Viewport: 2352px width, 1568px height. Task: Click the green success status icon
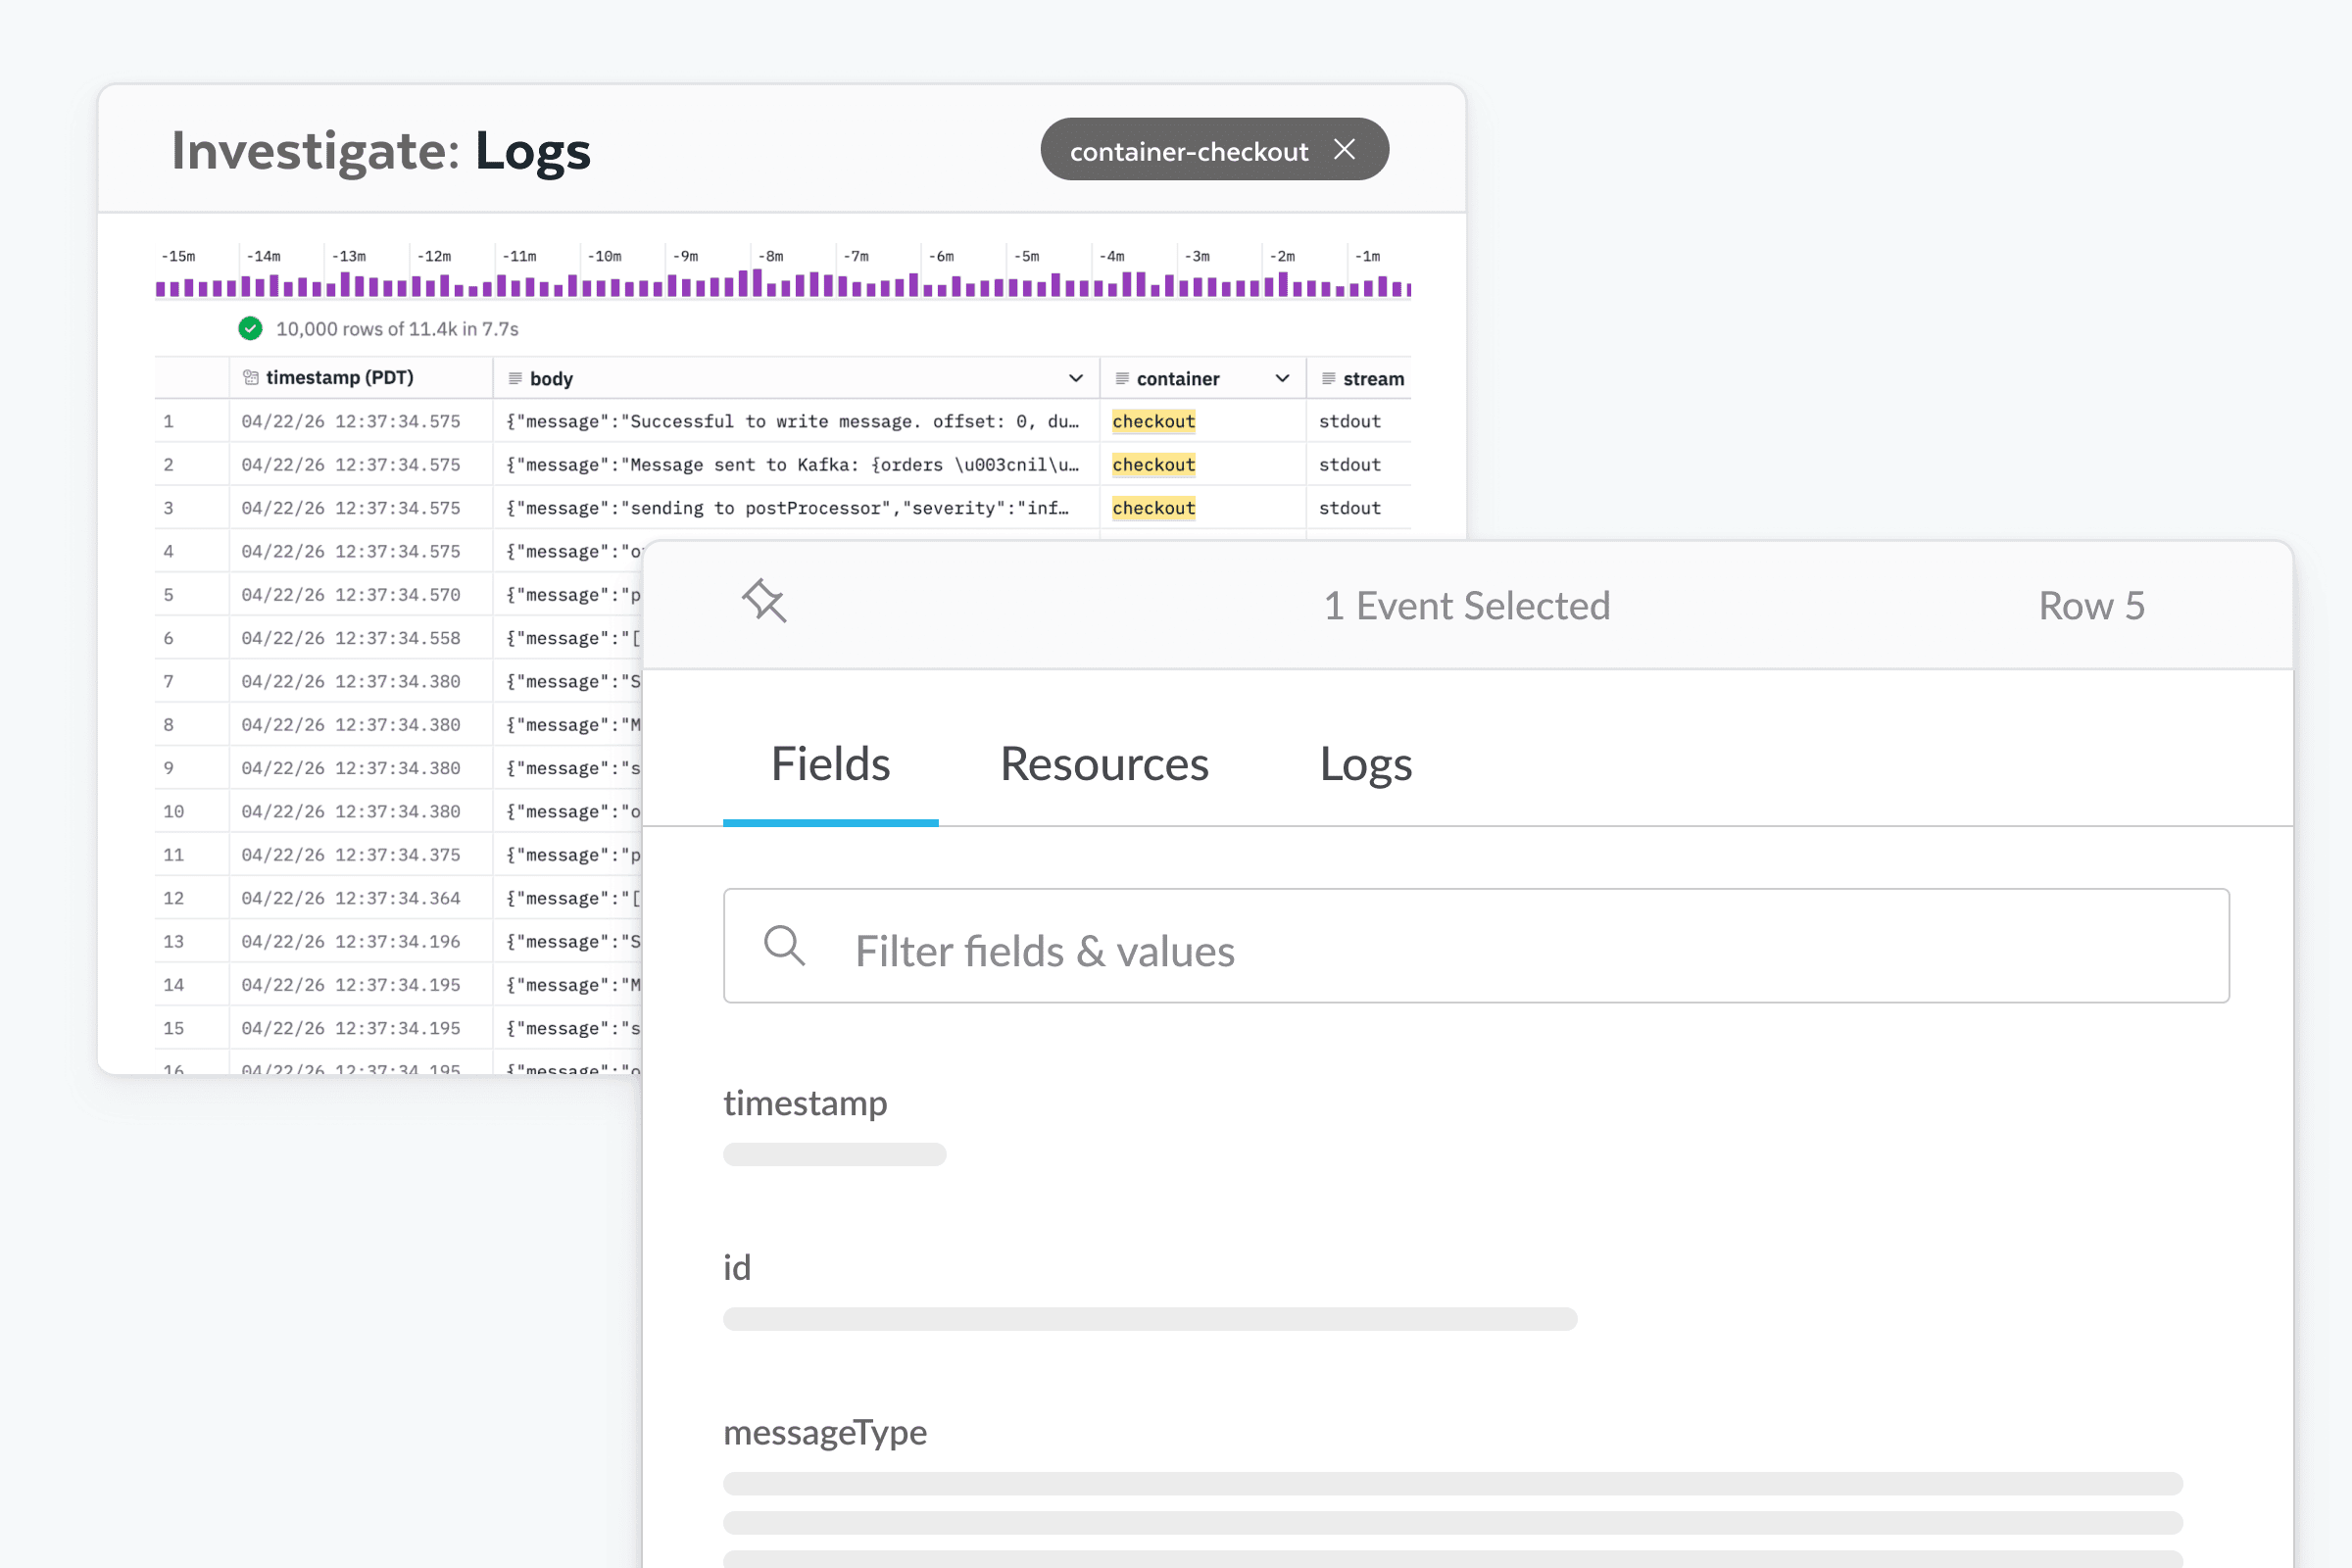coord(250,329)
